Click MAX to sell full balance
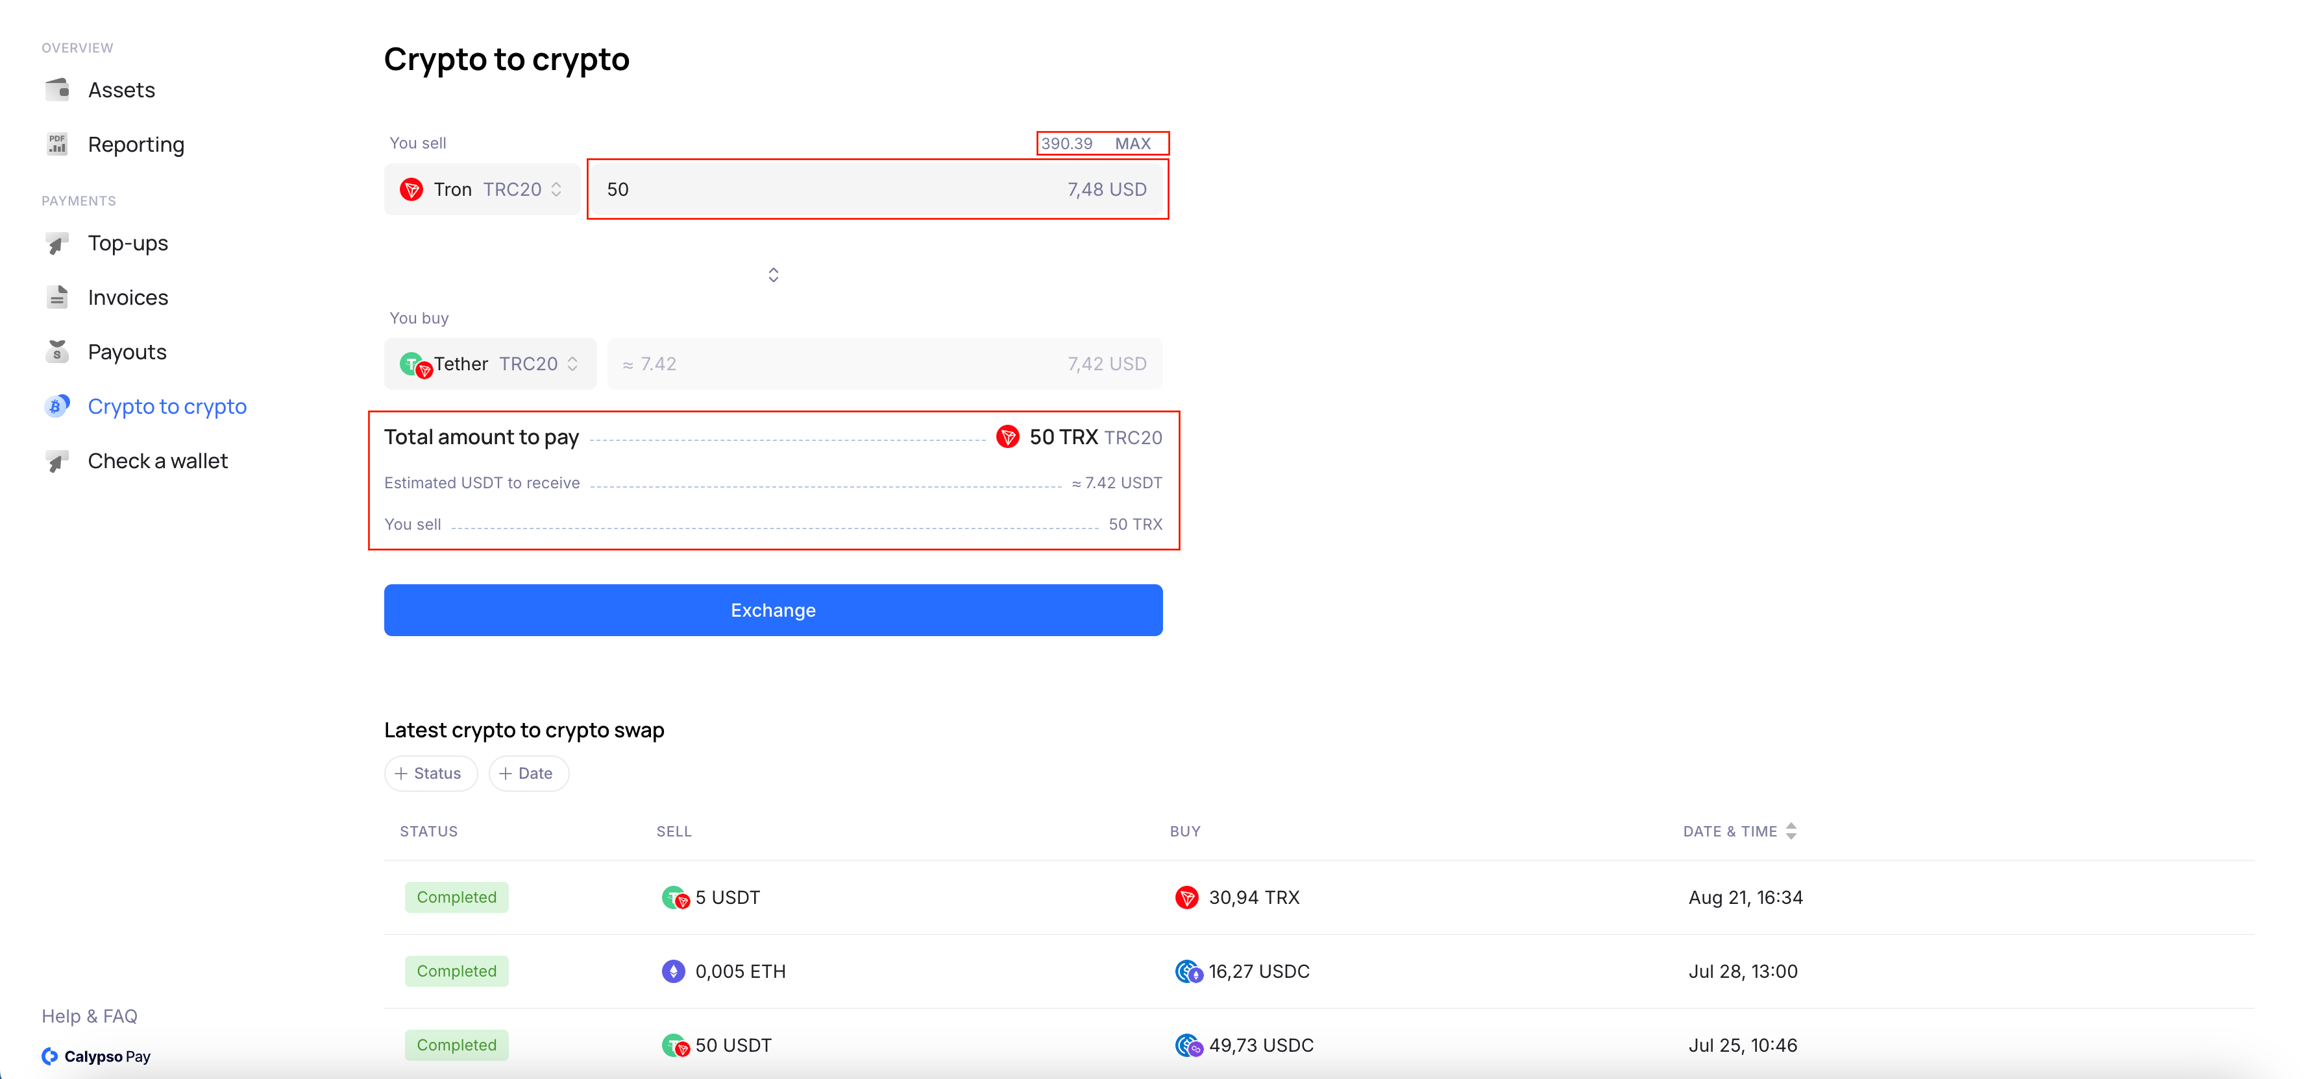The width and height of the screenshot is (2304, 1079). tap(1132, 143)
